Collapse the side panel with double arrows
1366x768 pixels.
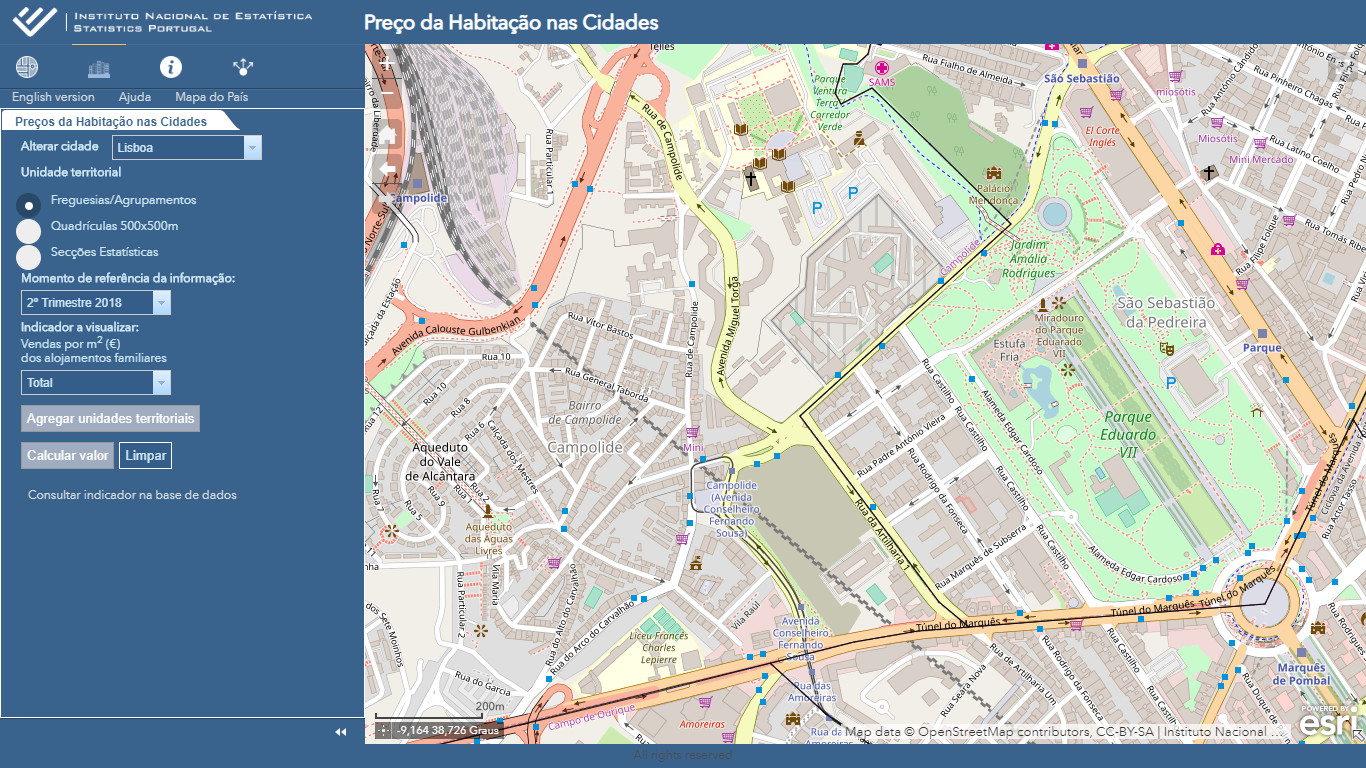coord(340,732)
